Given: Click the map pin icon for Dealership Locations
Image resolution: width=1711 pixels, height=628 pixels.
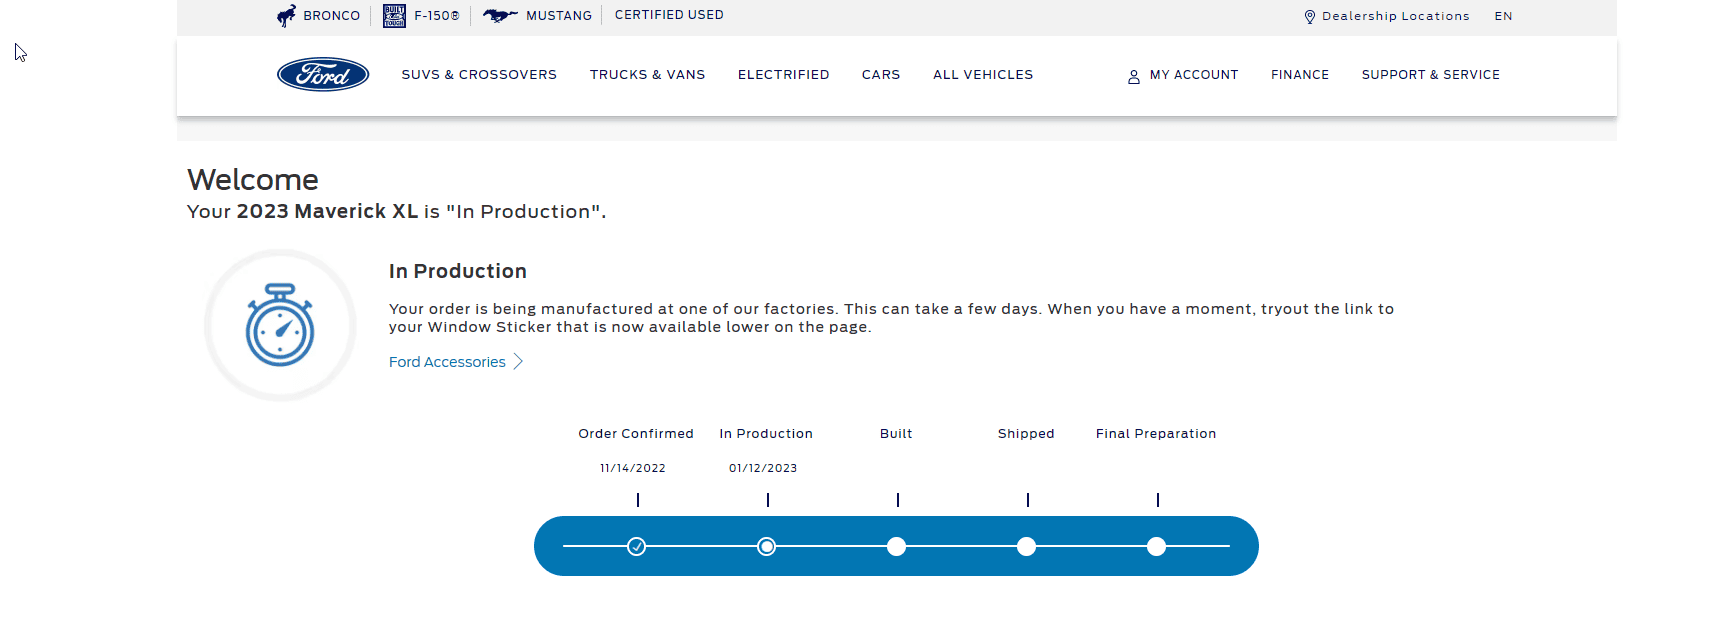Looking at the screenshot, I should [x=1310, y=17].
